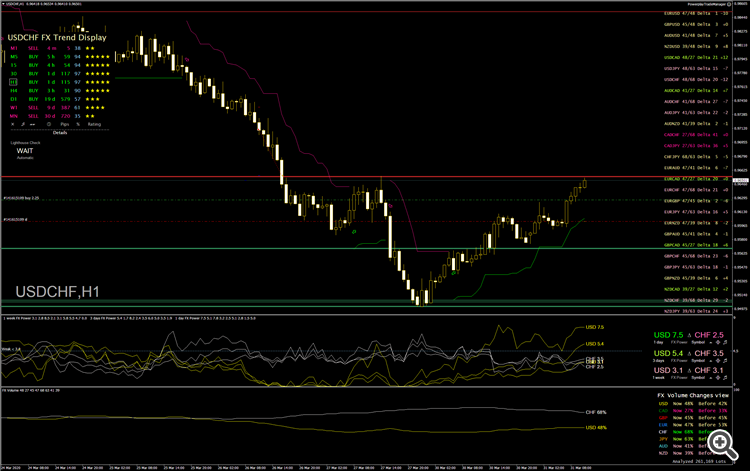Click the USDCHF 48/68 Delta row

click(696, 79)
